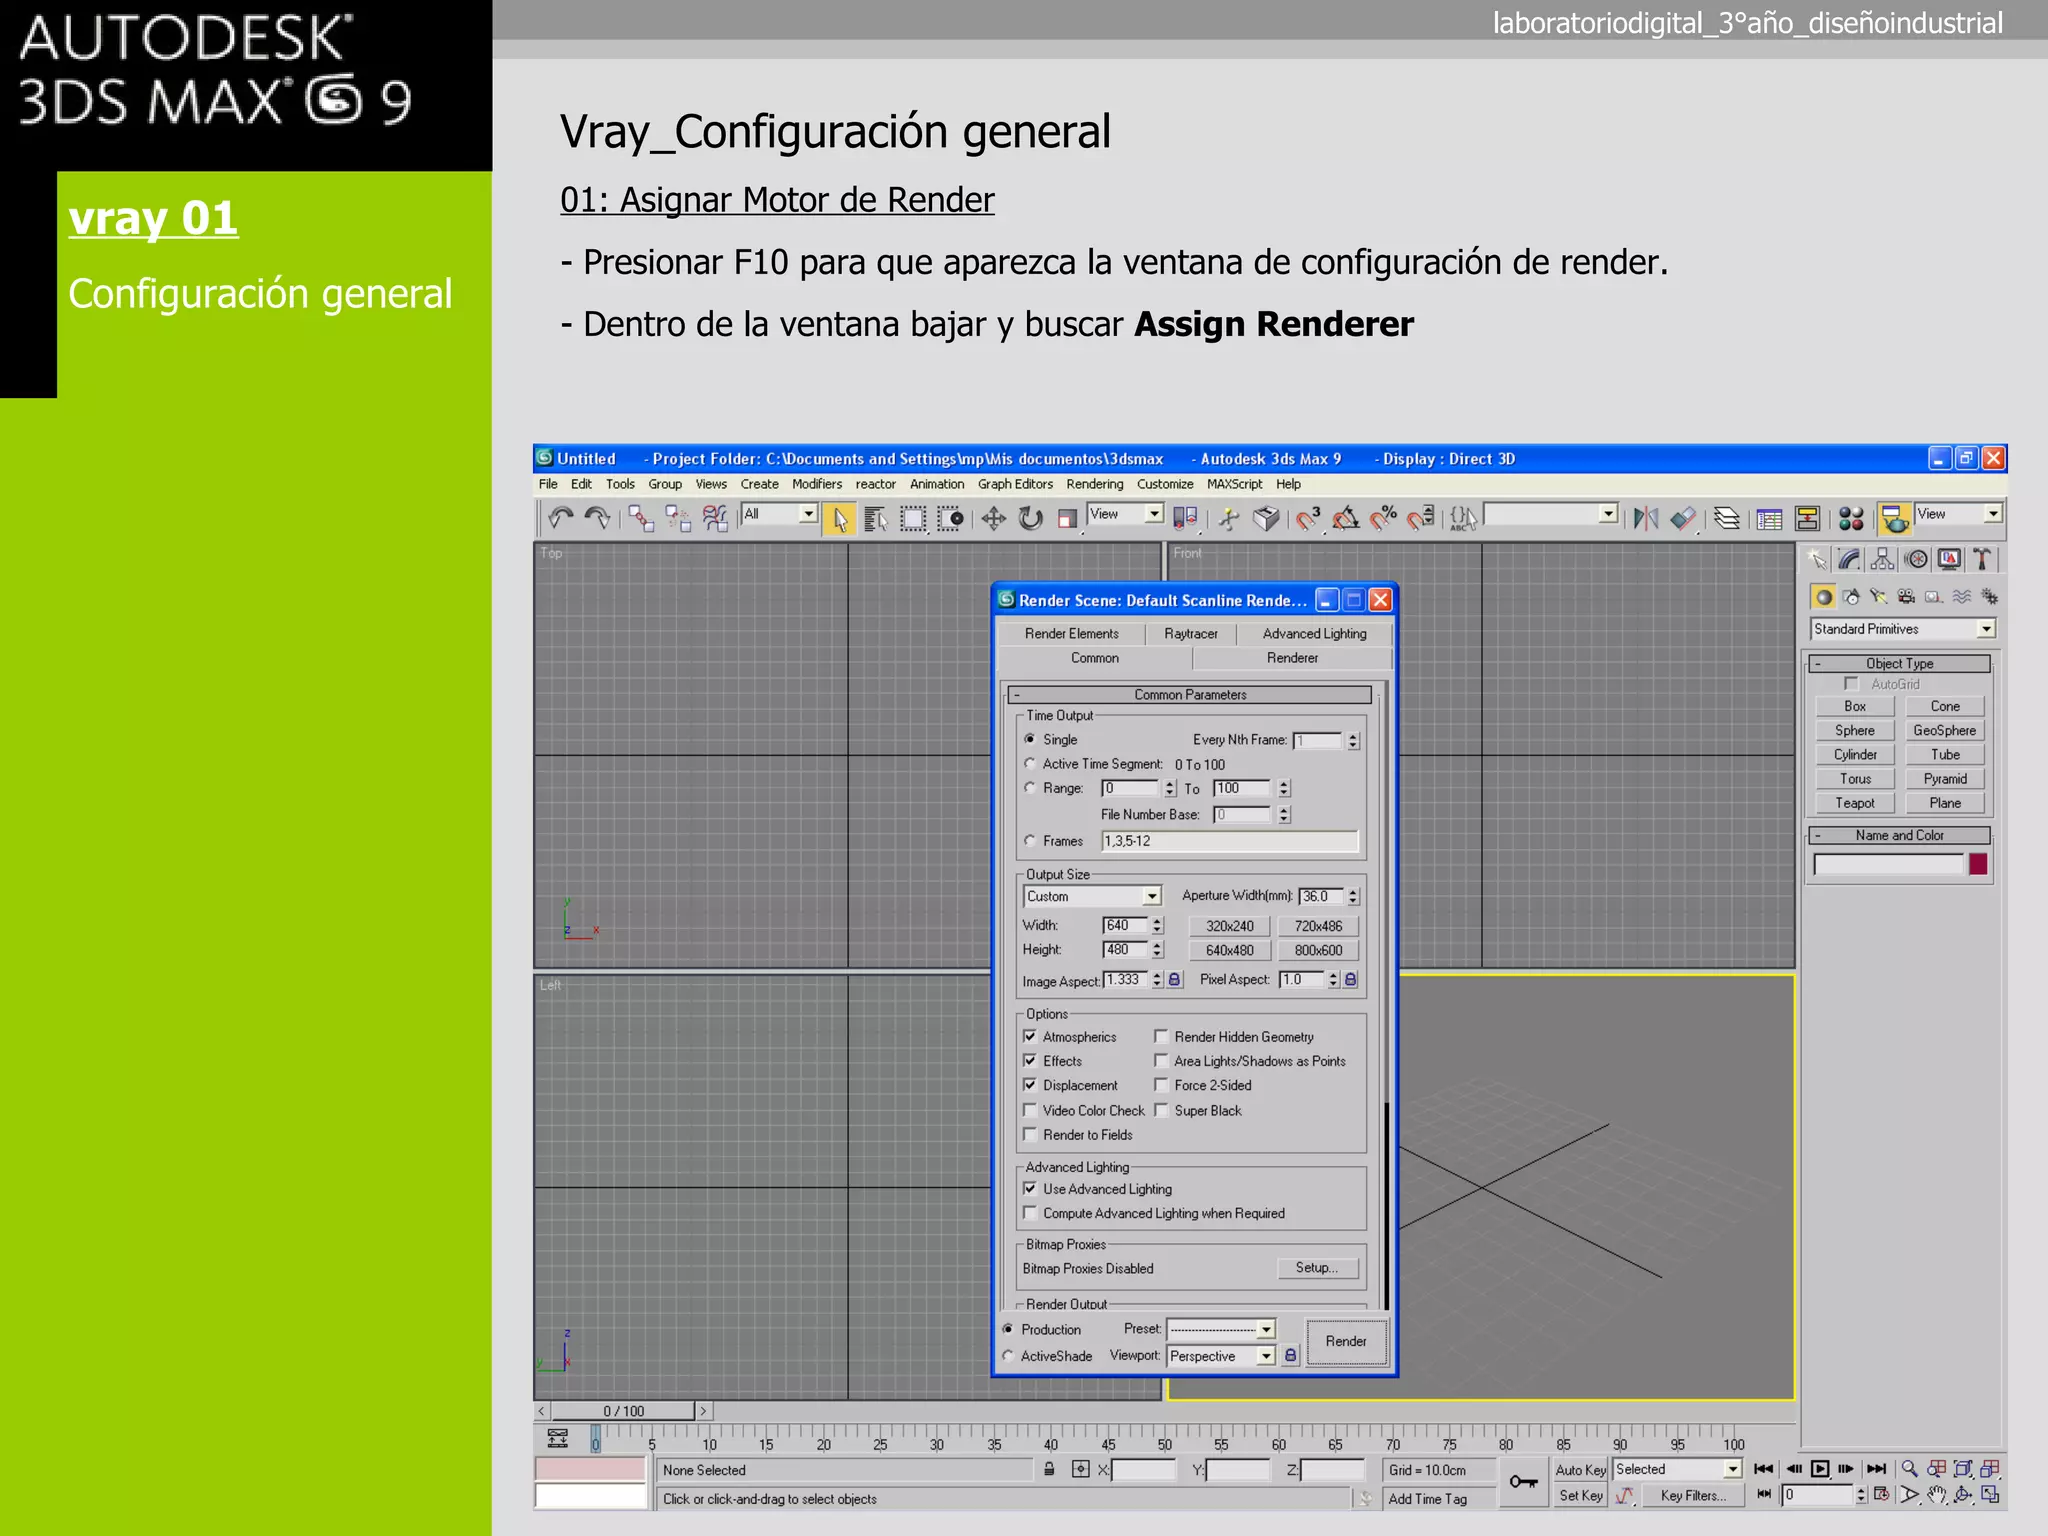Toggle the Angle Snap icon
This screenshot has width=2048, height=1536.
[1346, 518]
